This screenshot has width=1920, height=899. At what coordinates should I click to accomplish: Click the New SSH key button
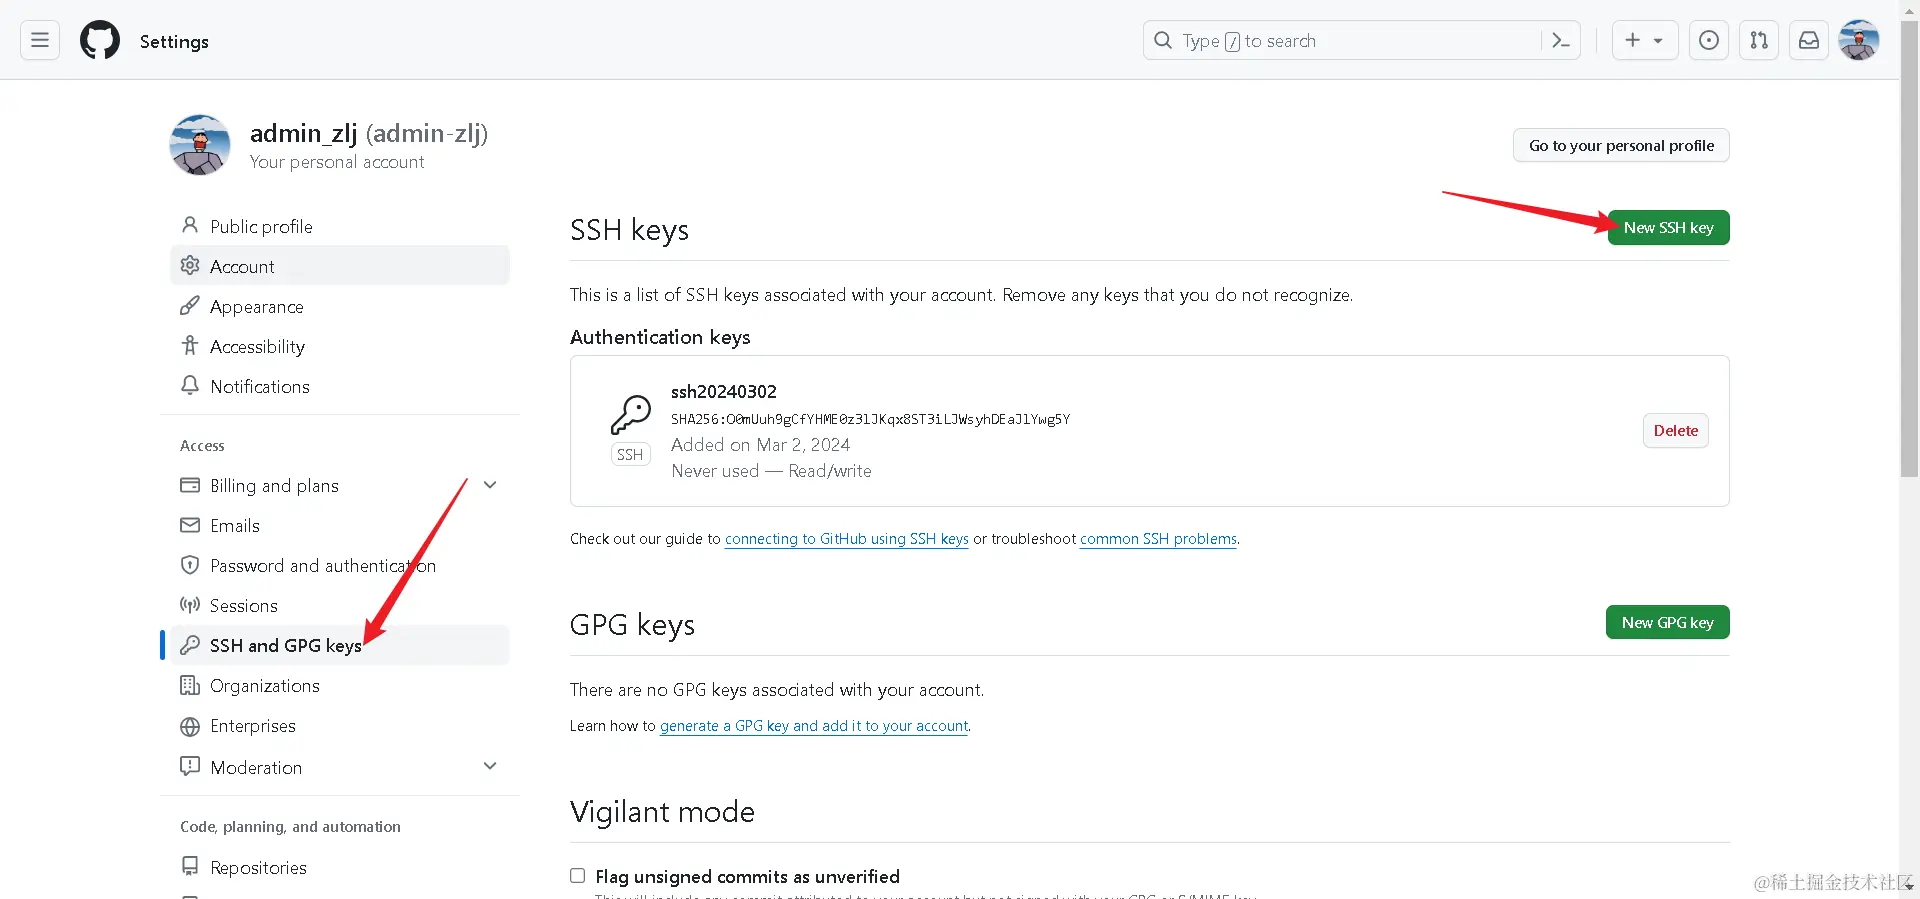[1668, 228]
